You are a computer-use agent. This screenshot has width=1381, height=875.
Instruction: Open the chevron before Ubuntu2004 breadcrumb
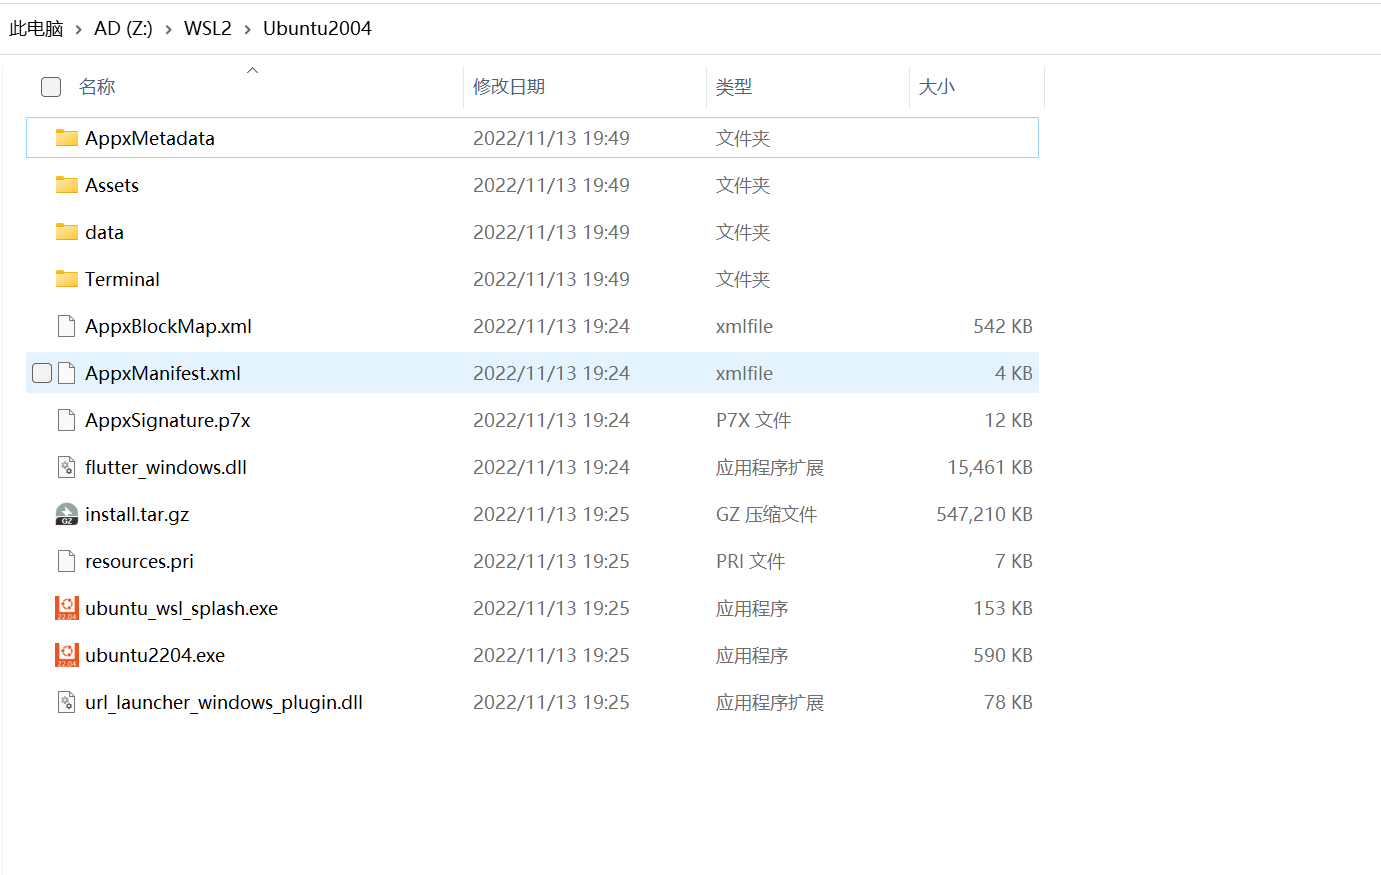(247, 29)
